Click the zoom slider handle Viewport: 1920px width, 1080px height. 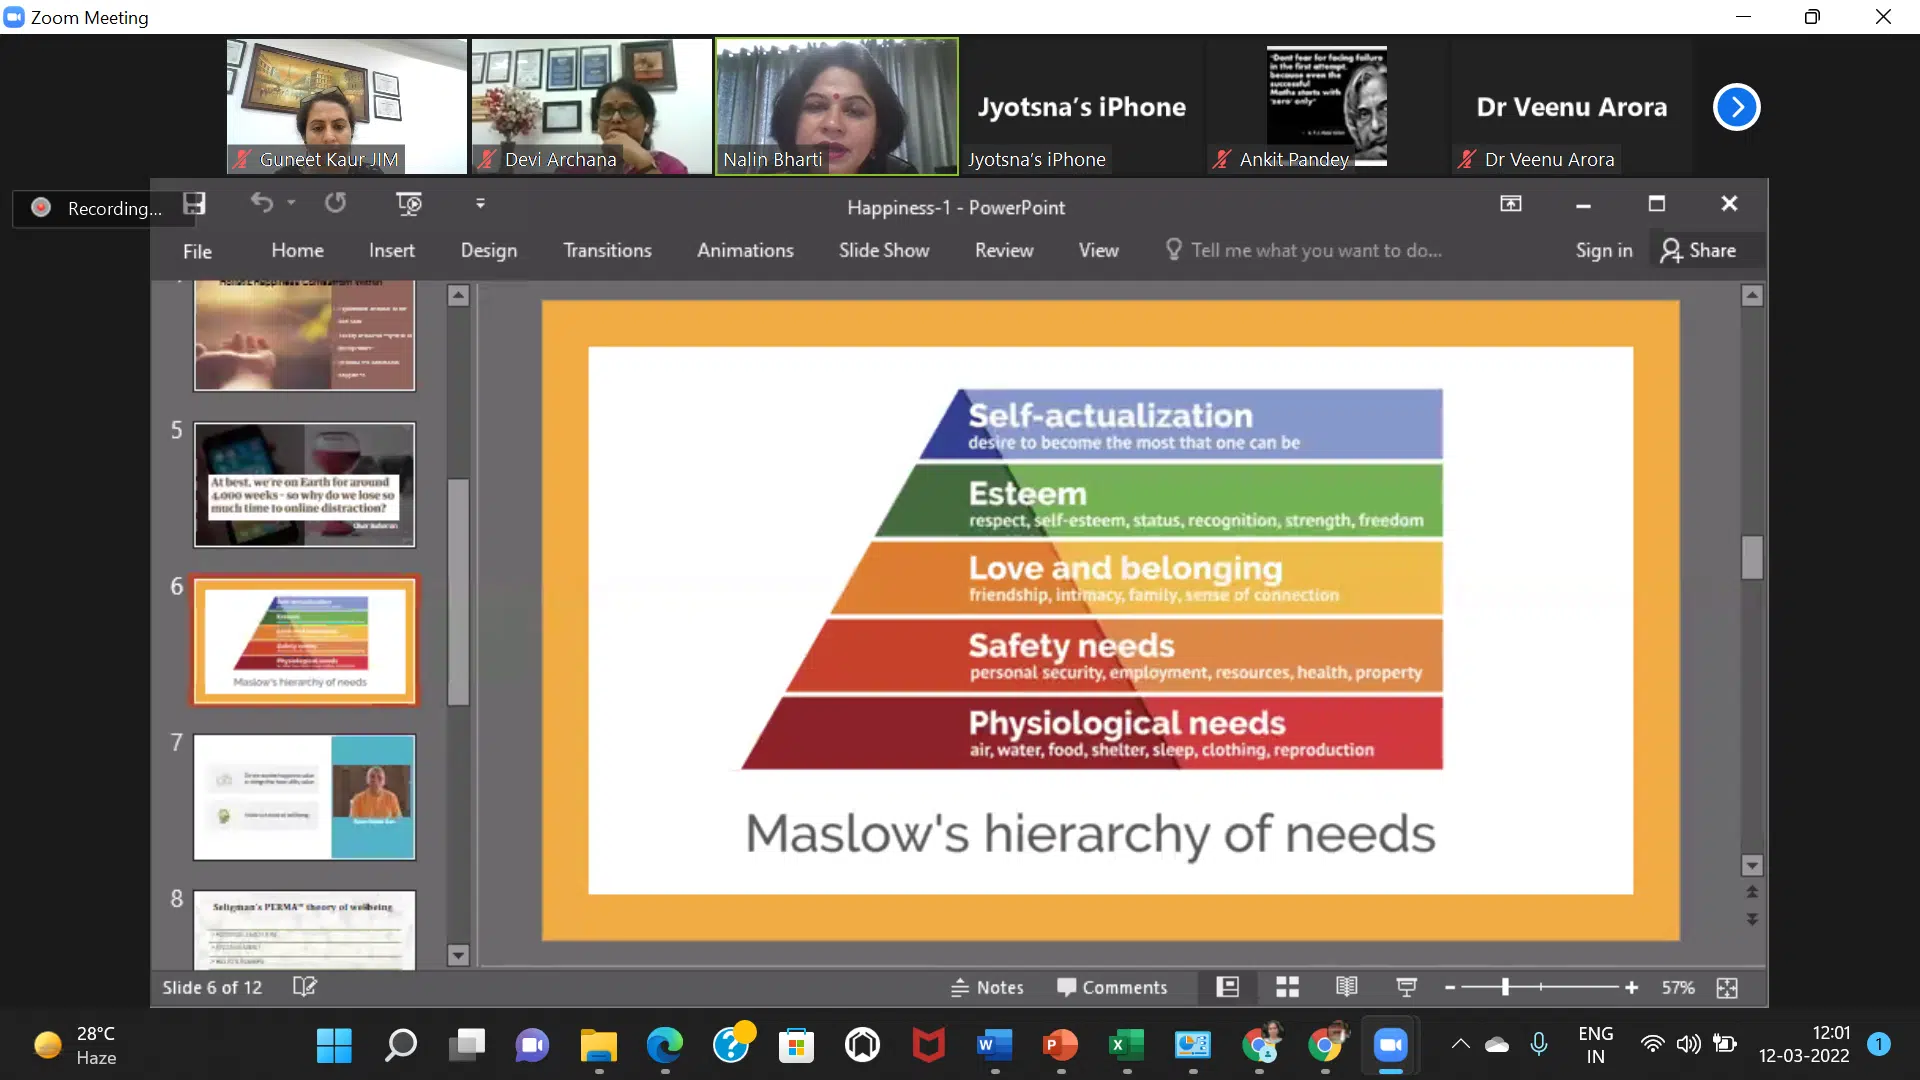point(1505,988)
